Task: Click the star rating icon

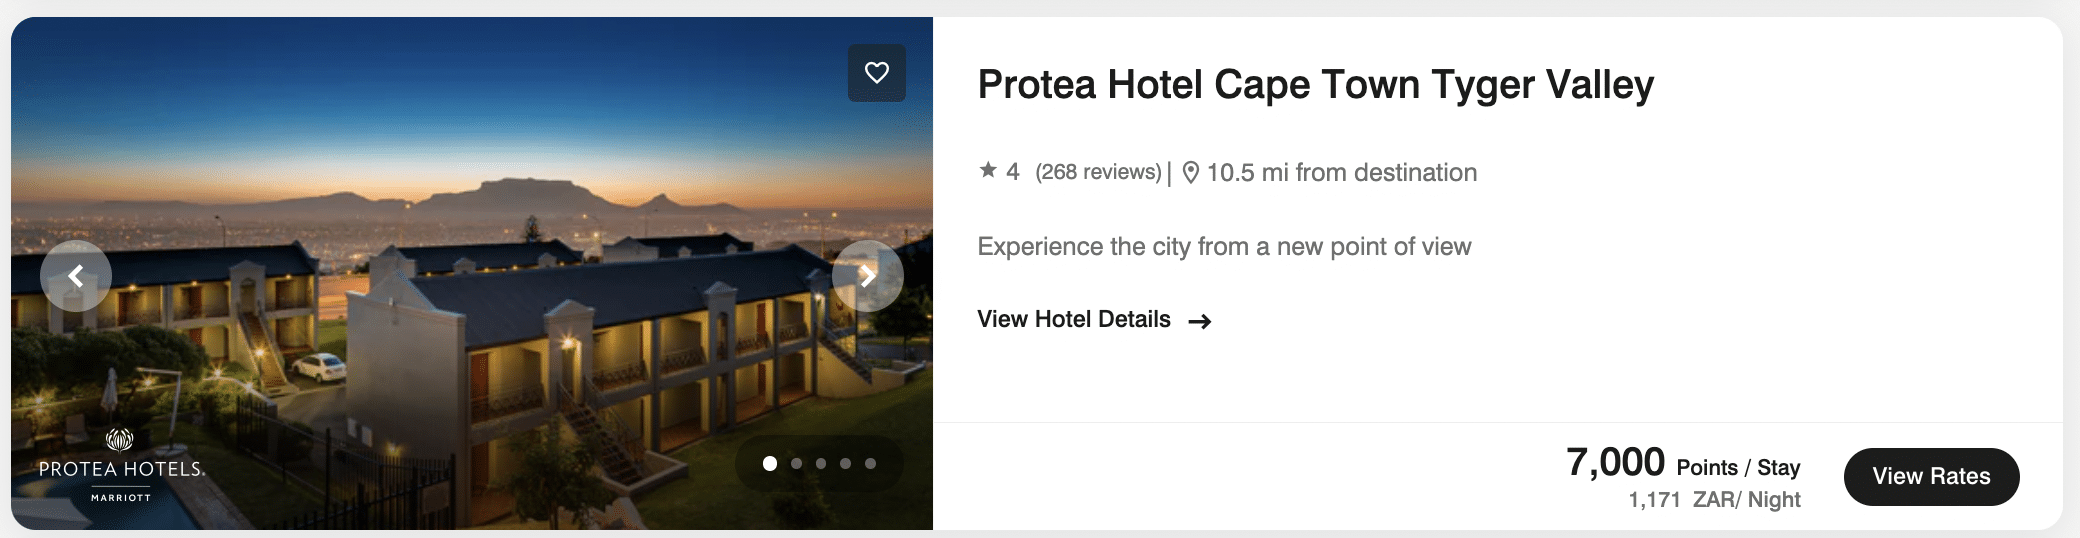Action: (x=988, y=171)
